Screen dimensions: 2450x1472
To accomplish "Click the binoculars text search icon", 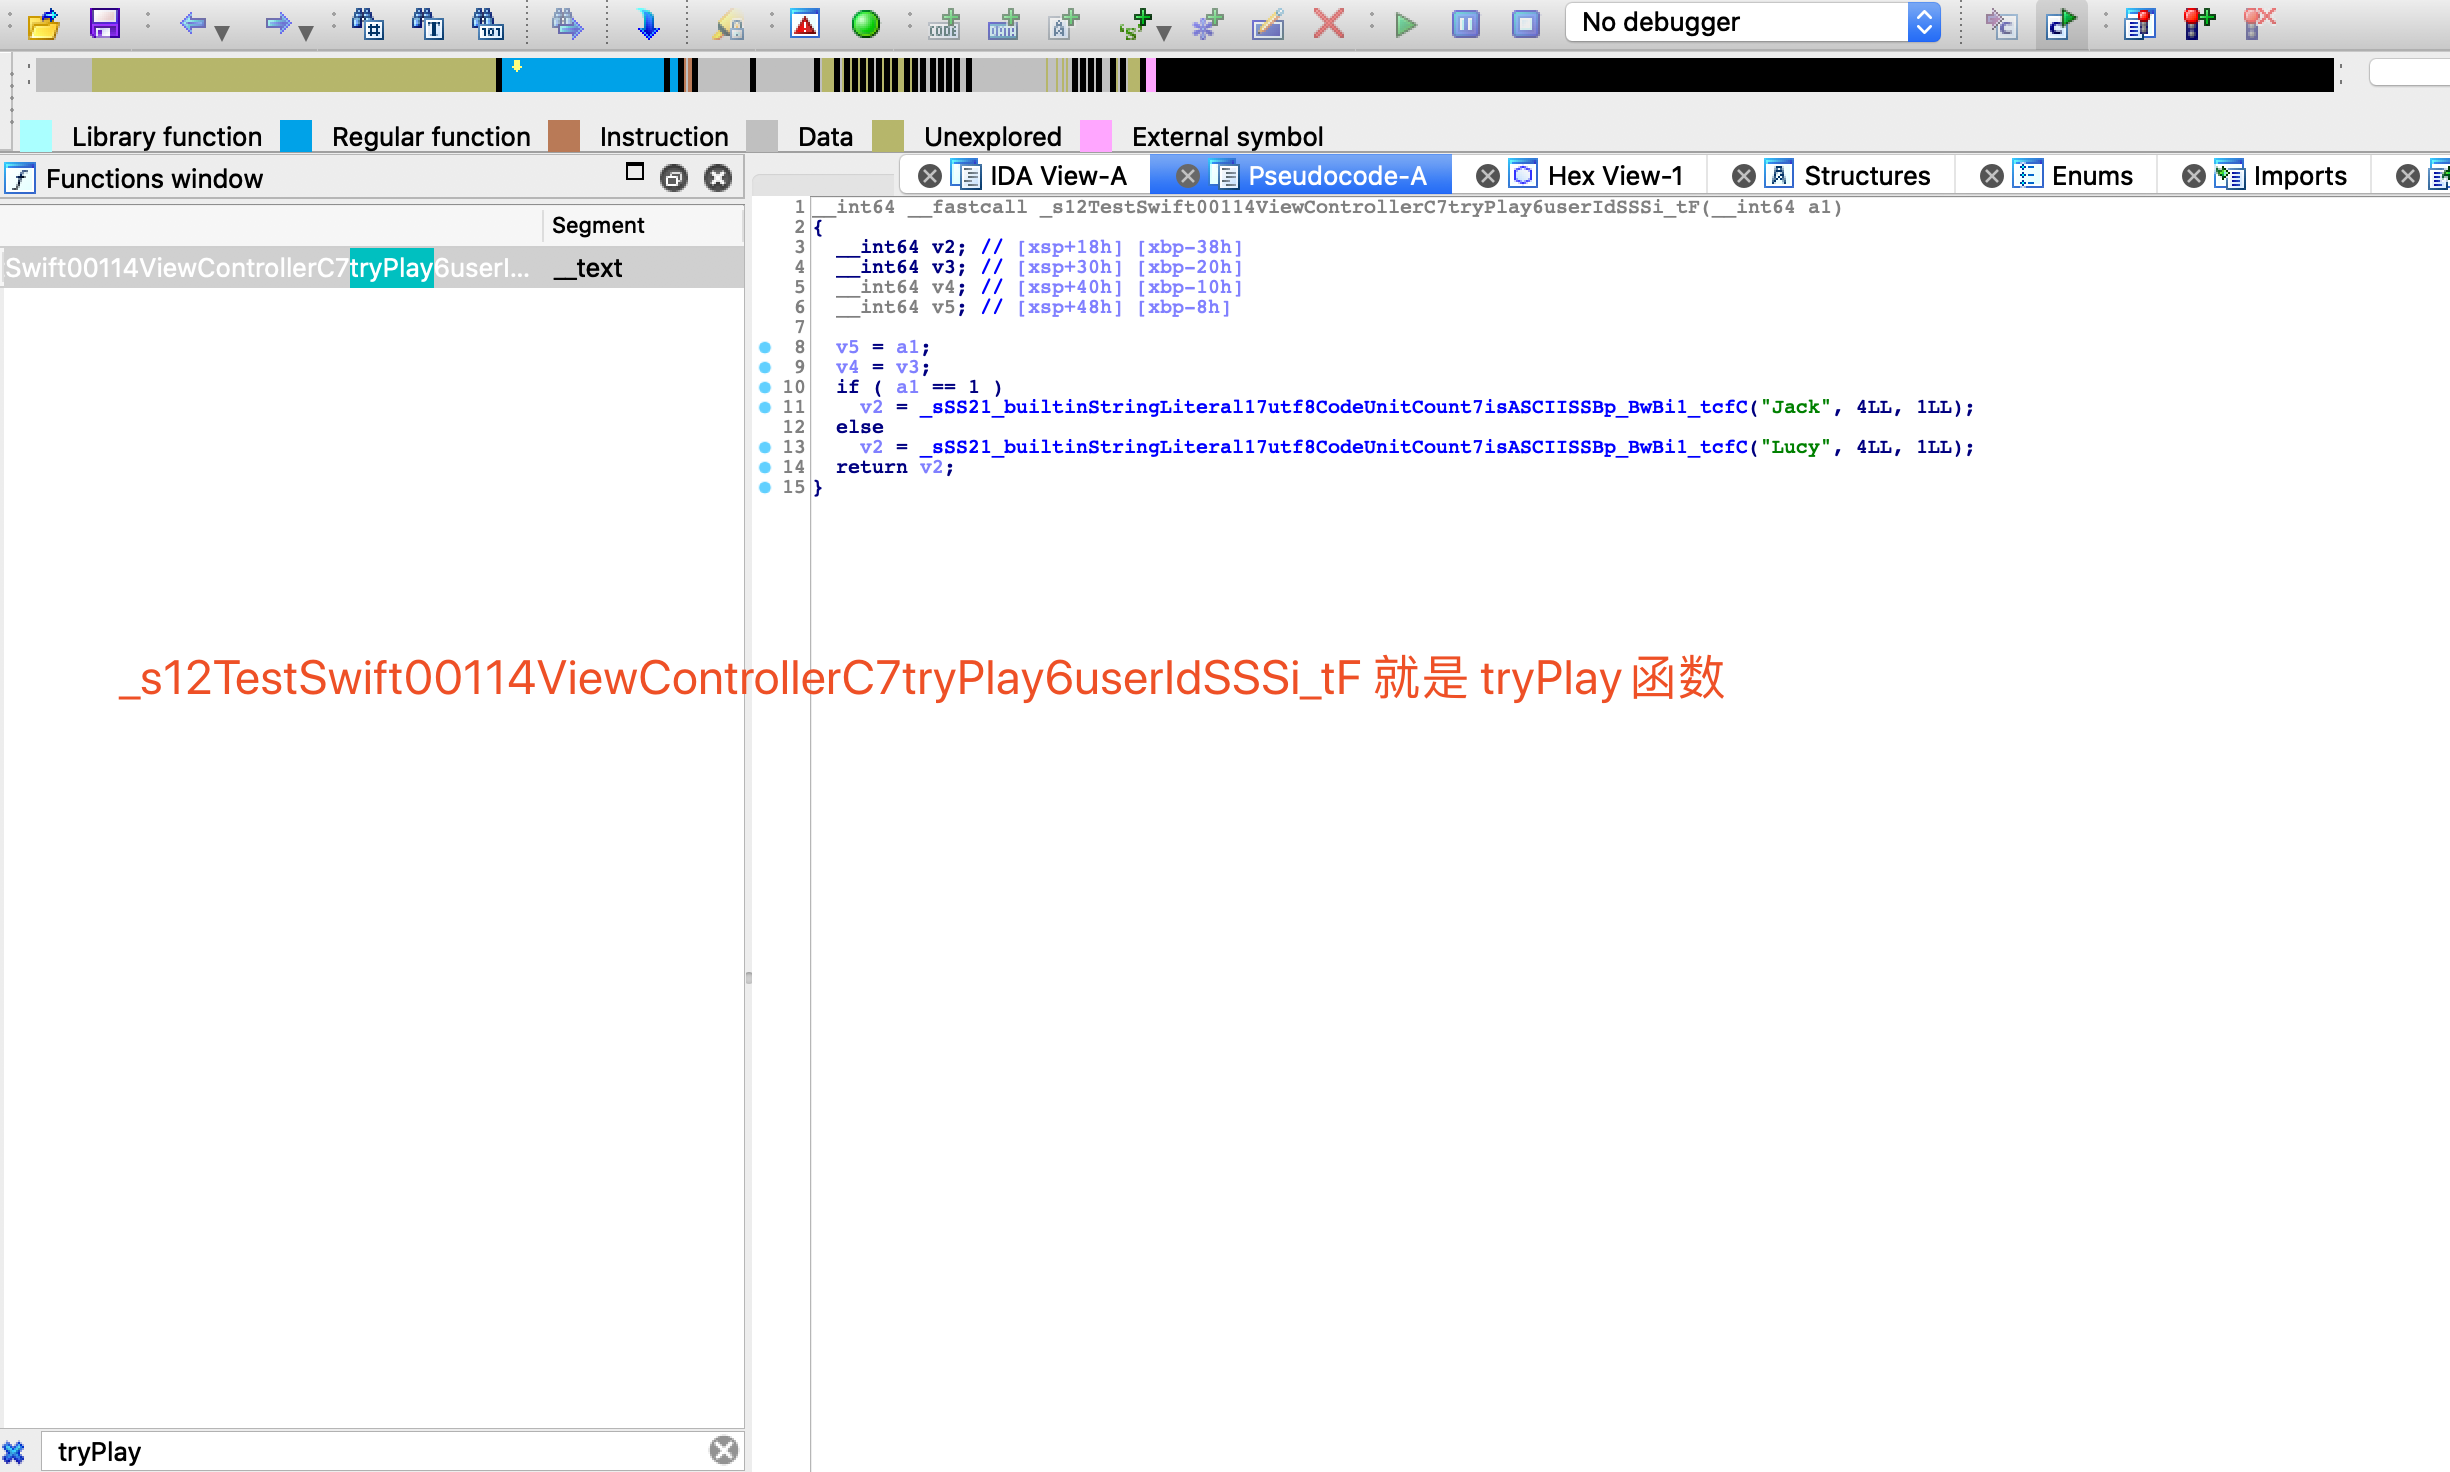I will 428,22.
